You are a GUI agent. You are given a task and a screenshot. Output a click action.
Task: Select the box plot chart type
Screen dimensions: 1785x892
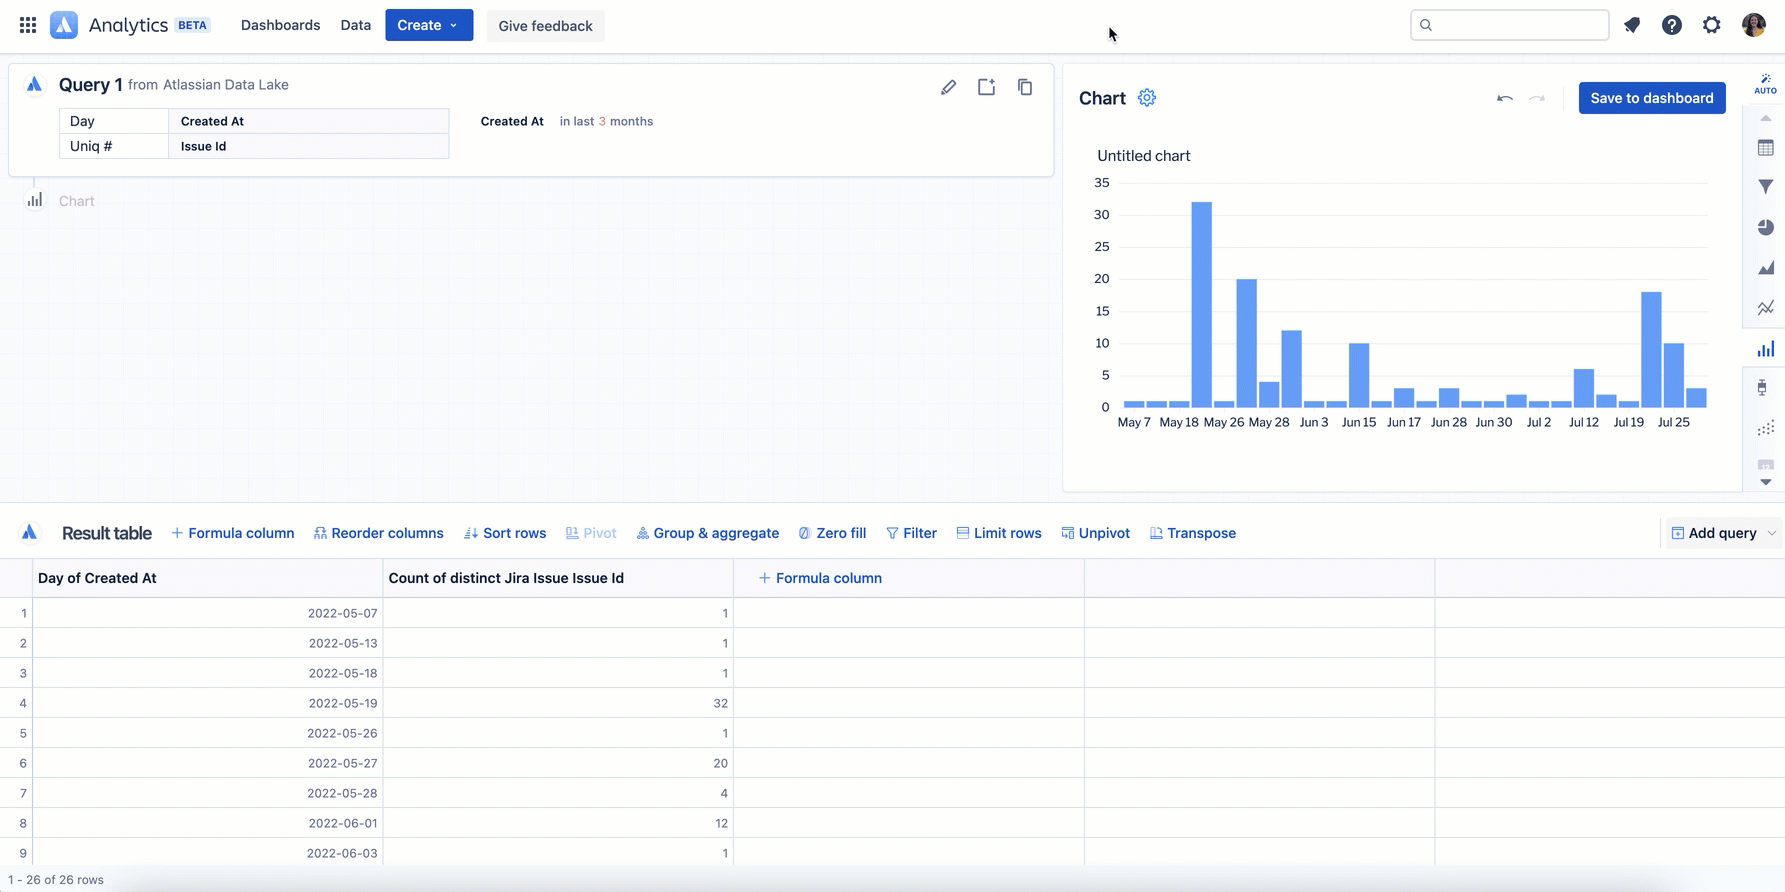1762,388
